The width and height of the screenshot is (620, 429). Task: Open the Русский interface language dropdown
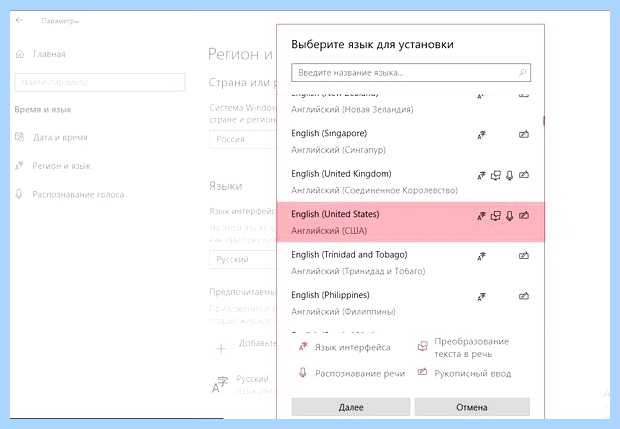[242, 259]
